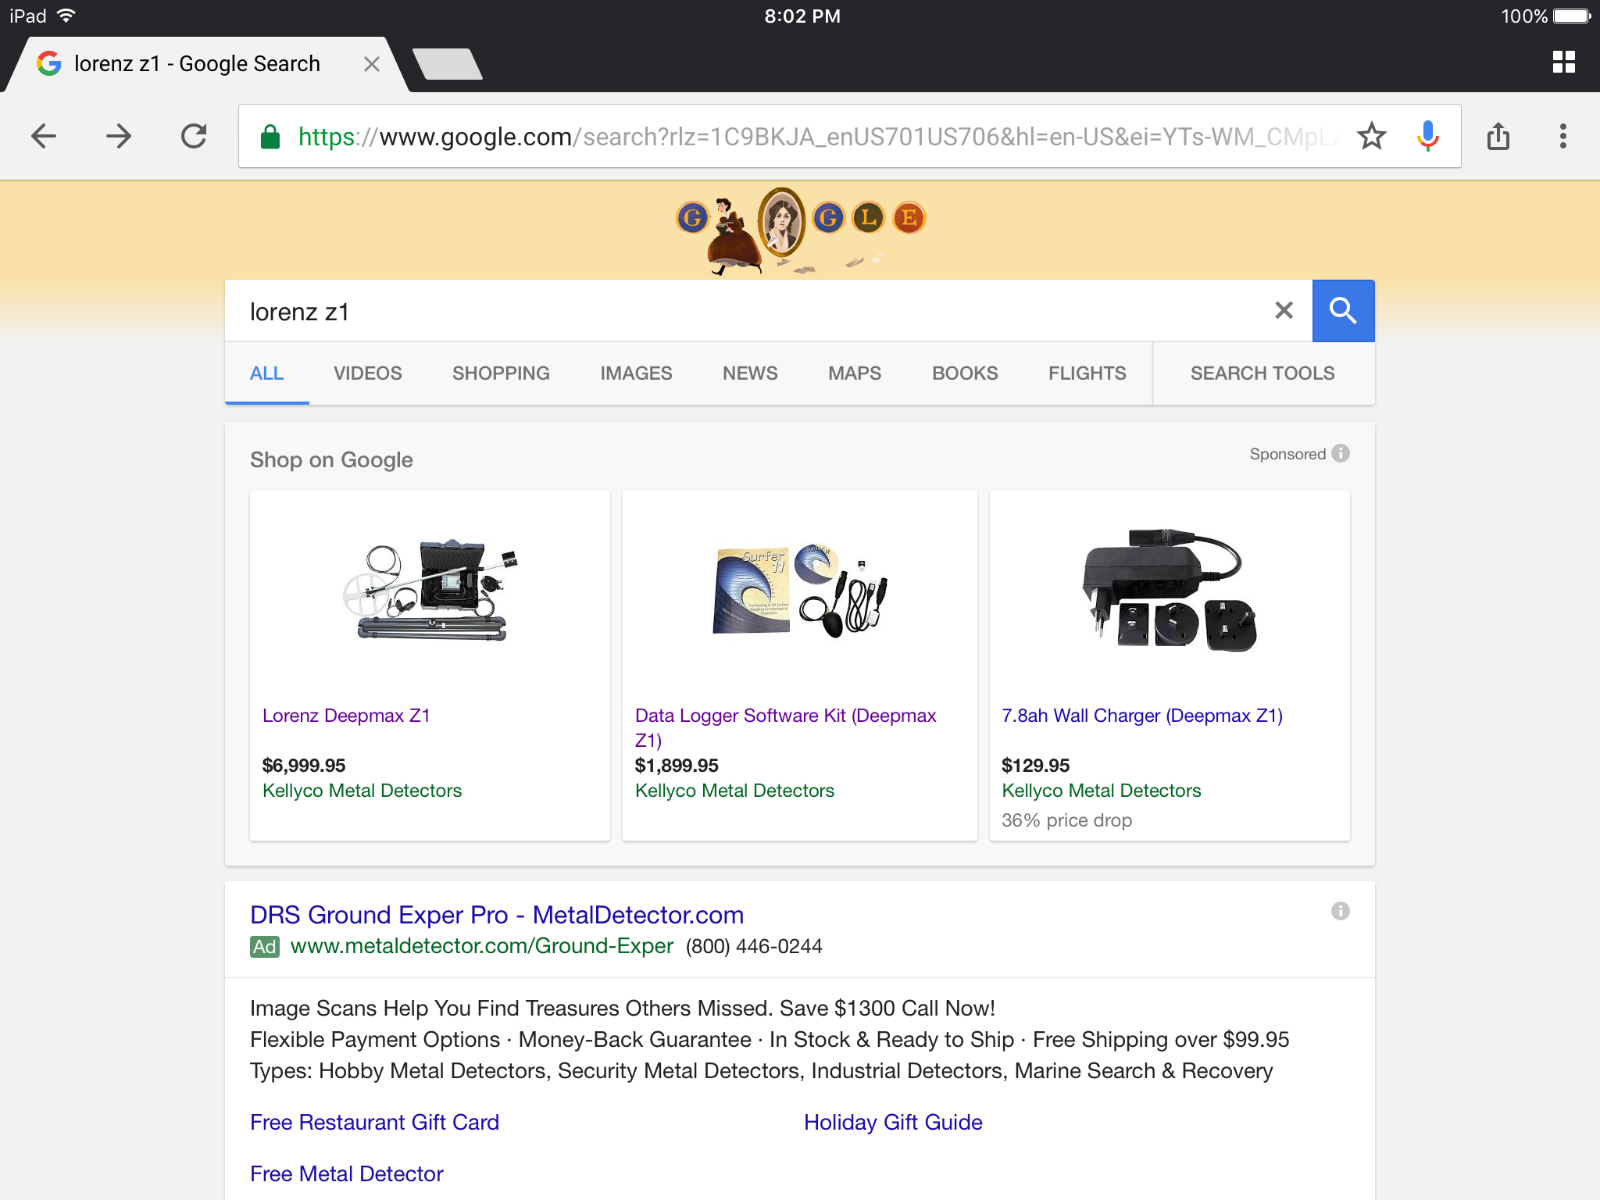Tap the forward navigation arrow
Image resolution: width=1600 pixels, height=1200 pixels.
[x=119, y=136]
